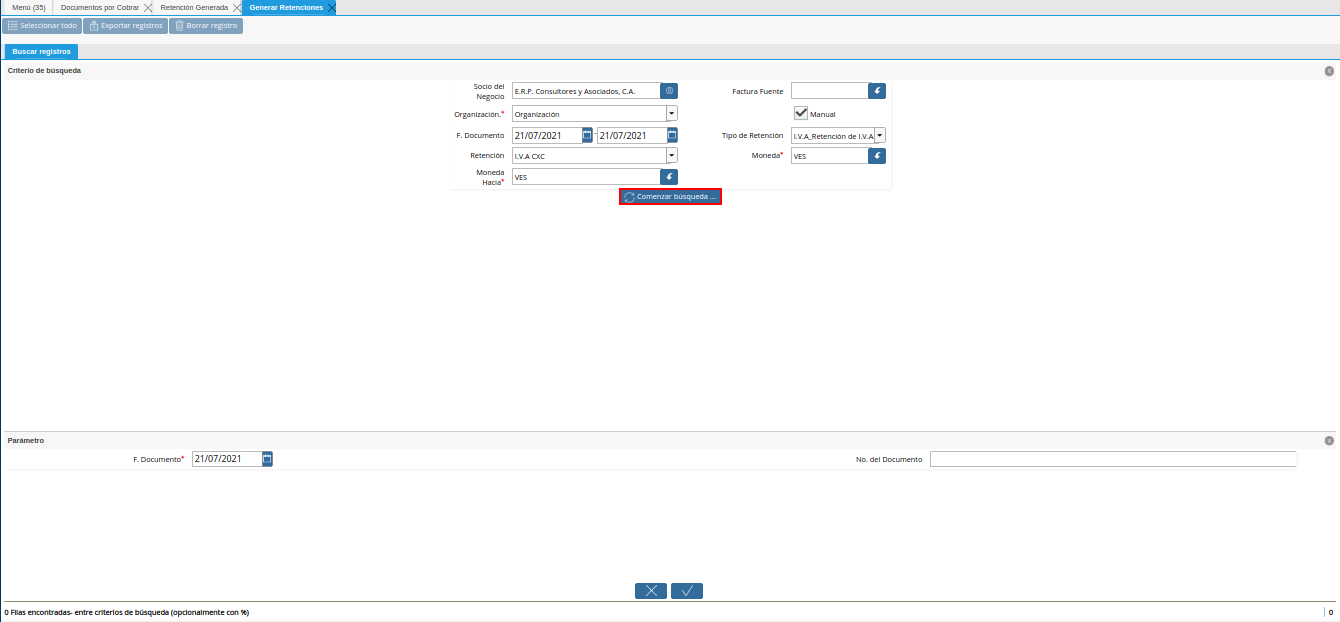Open calendar for F. Documento start date
This screenshot has width=1340, height=622.
(x=588, y=135)
